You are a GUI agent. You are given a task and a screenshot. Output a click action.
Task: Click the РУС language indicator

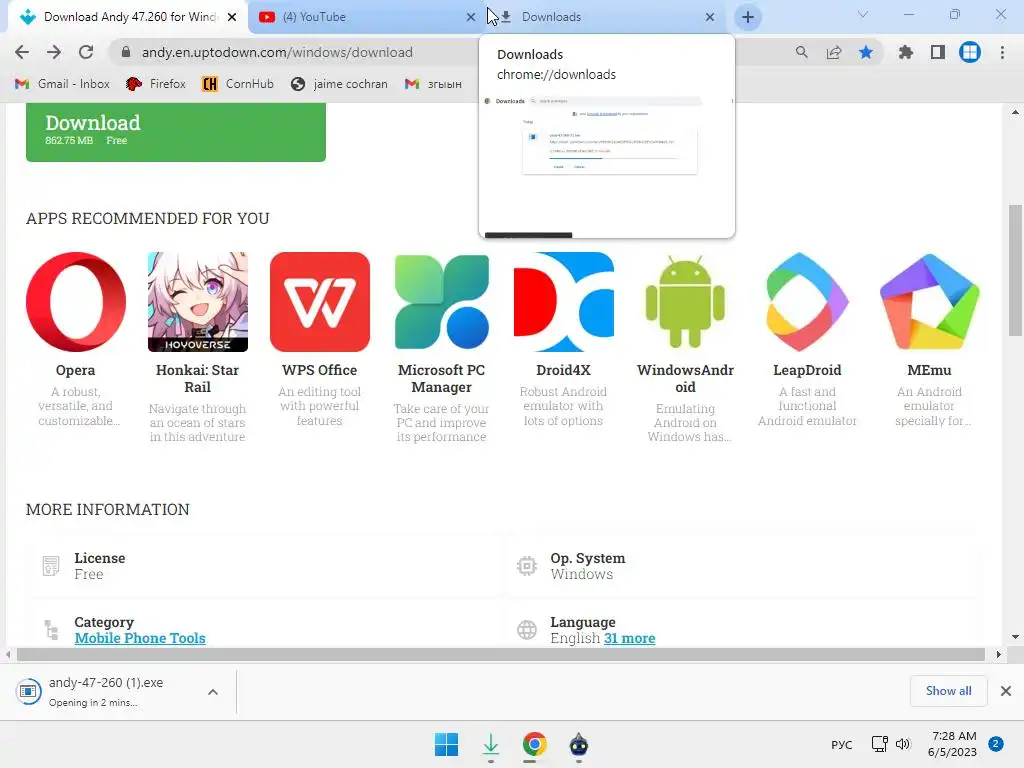tap(841, 744)
